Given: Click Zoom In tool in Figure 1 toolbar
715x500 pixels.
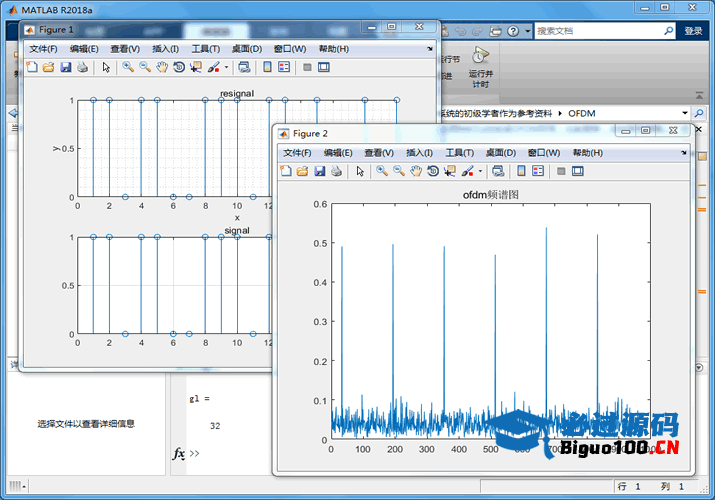Looking at the screenshot, I should pos(128,68).
